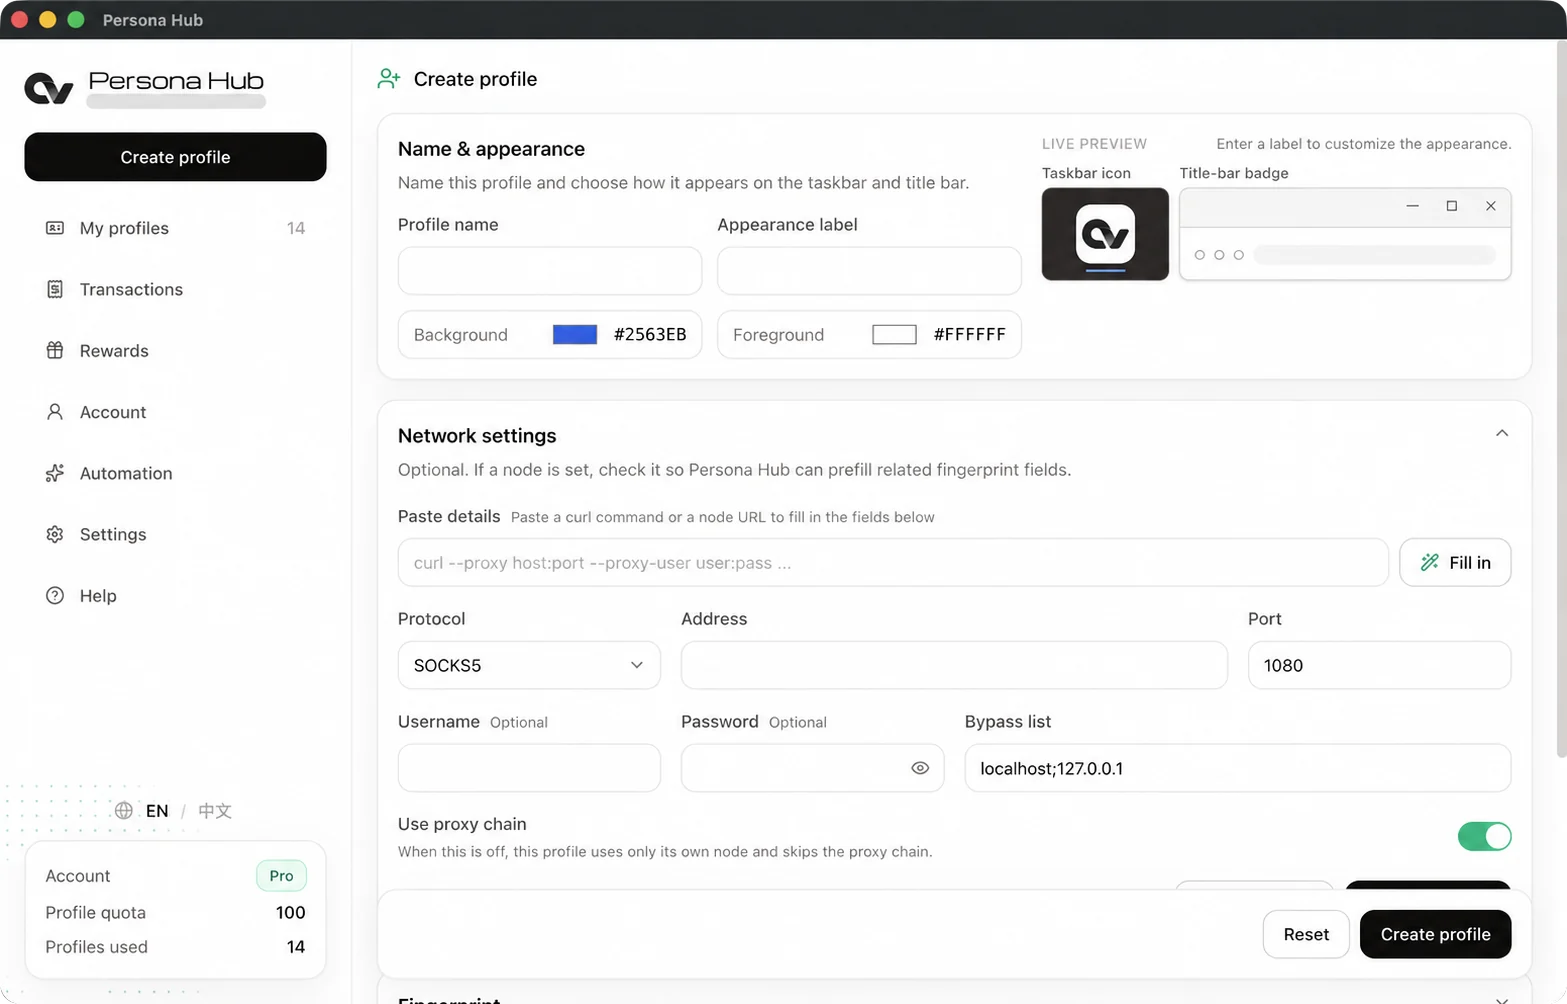
Task: Open the Rewards menu item
Action: coord(175,350)
